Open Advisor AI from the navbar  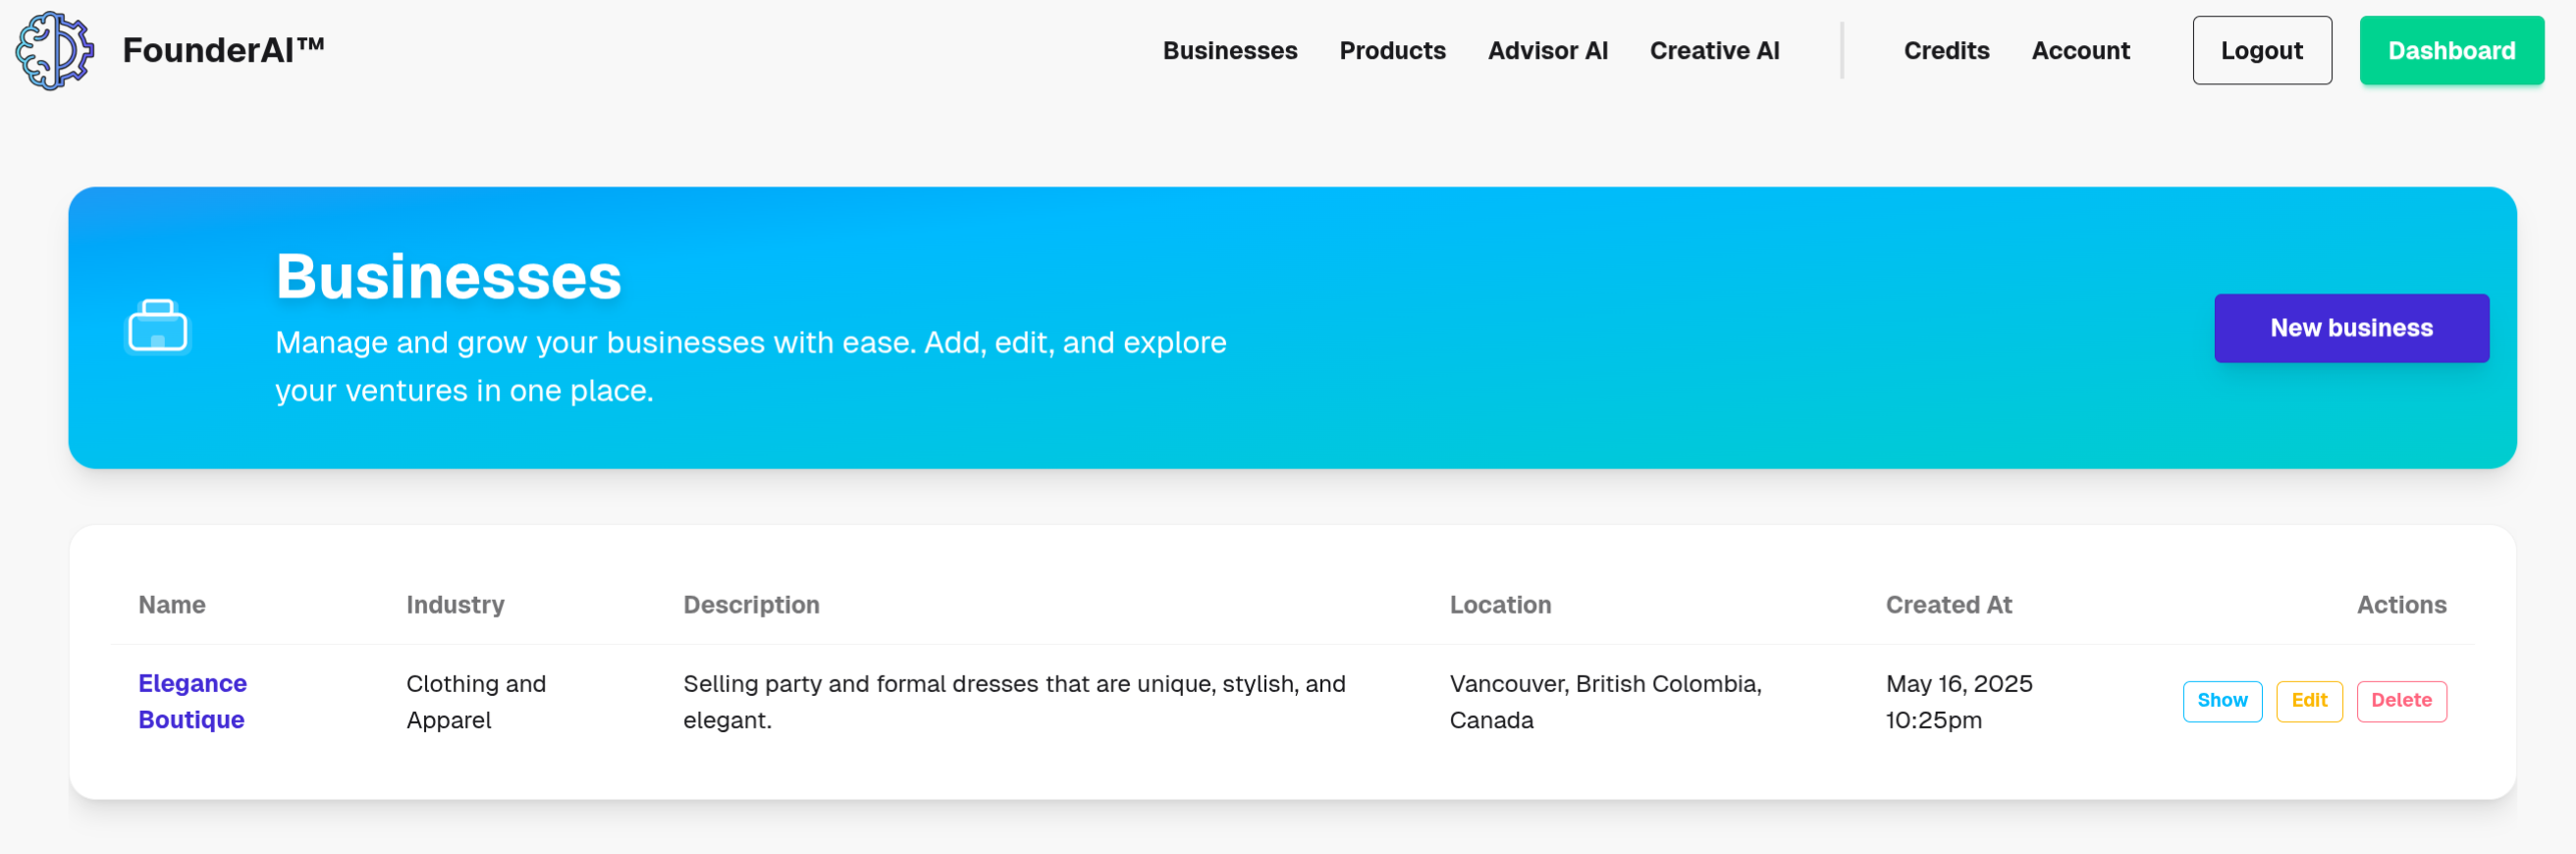click(x=1547, y=50)
